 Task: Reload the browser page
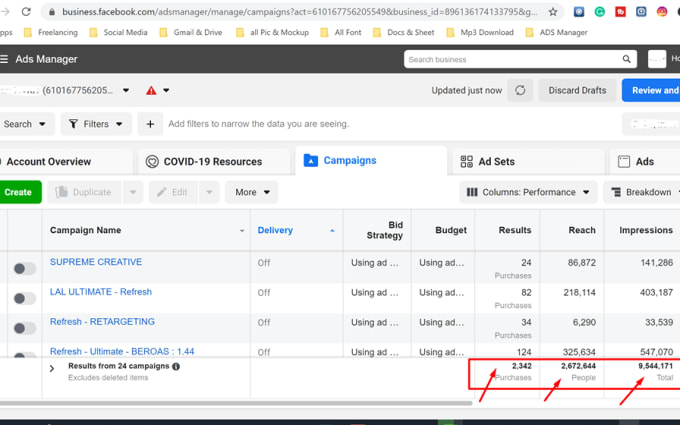pos(26,12)
